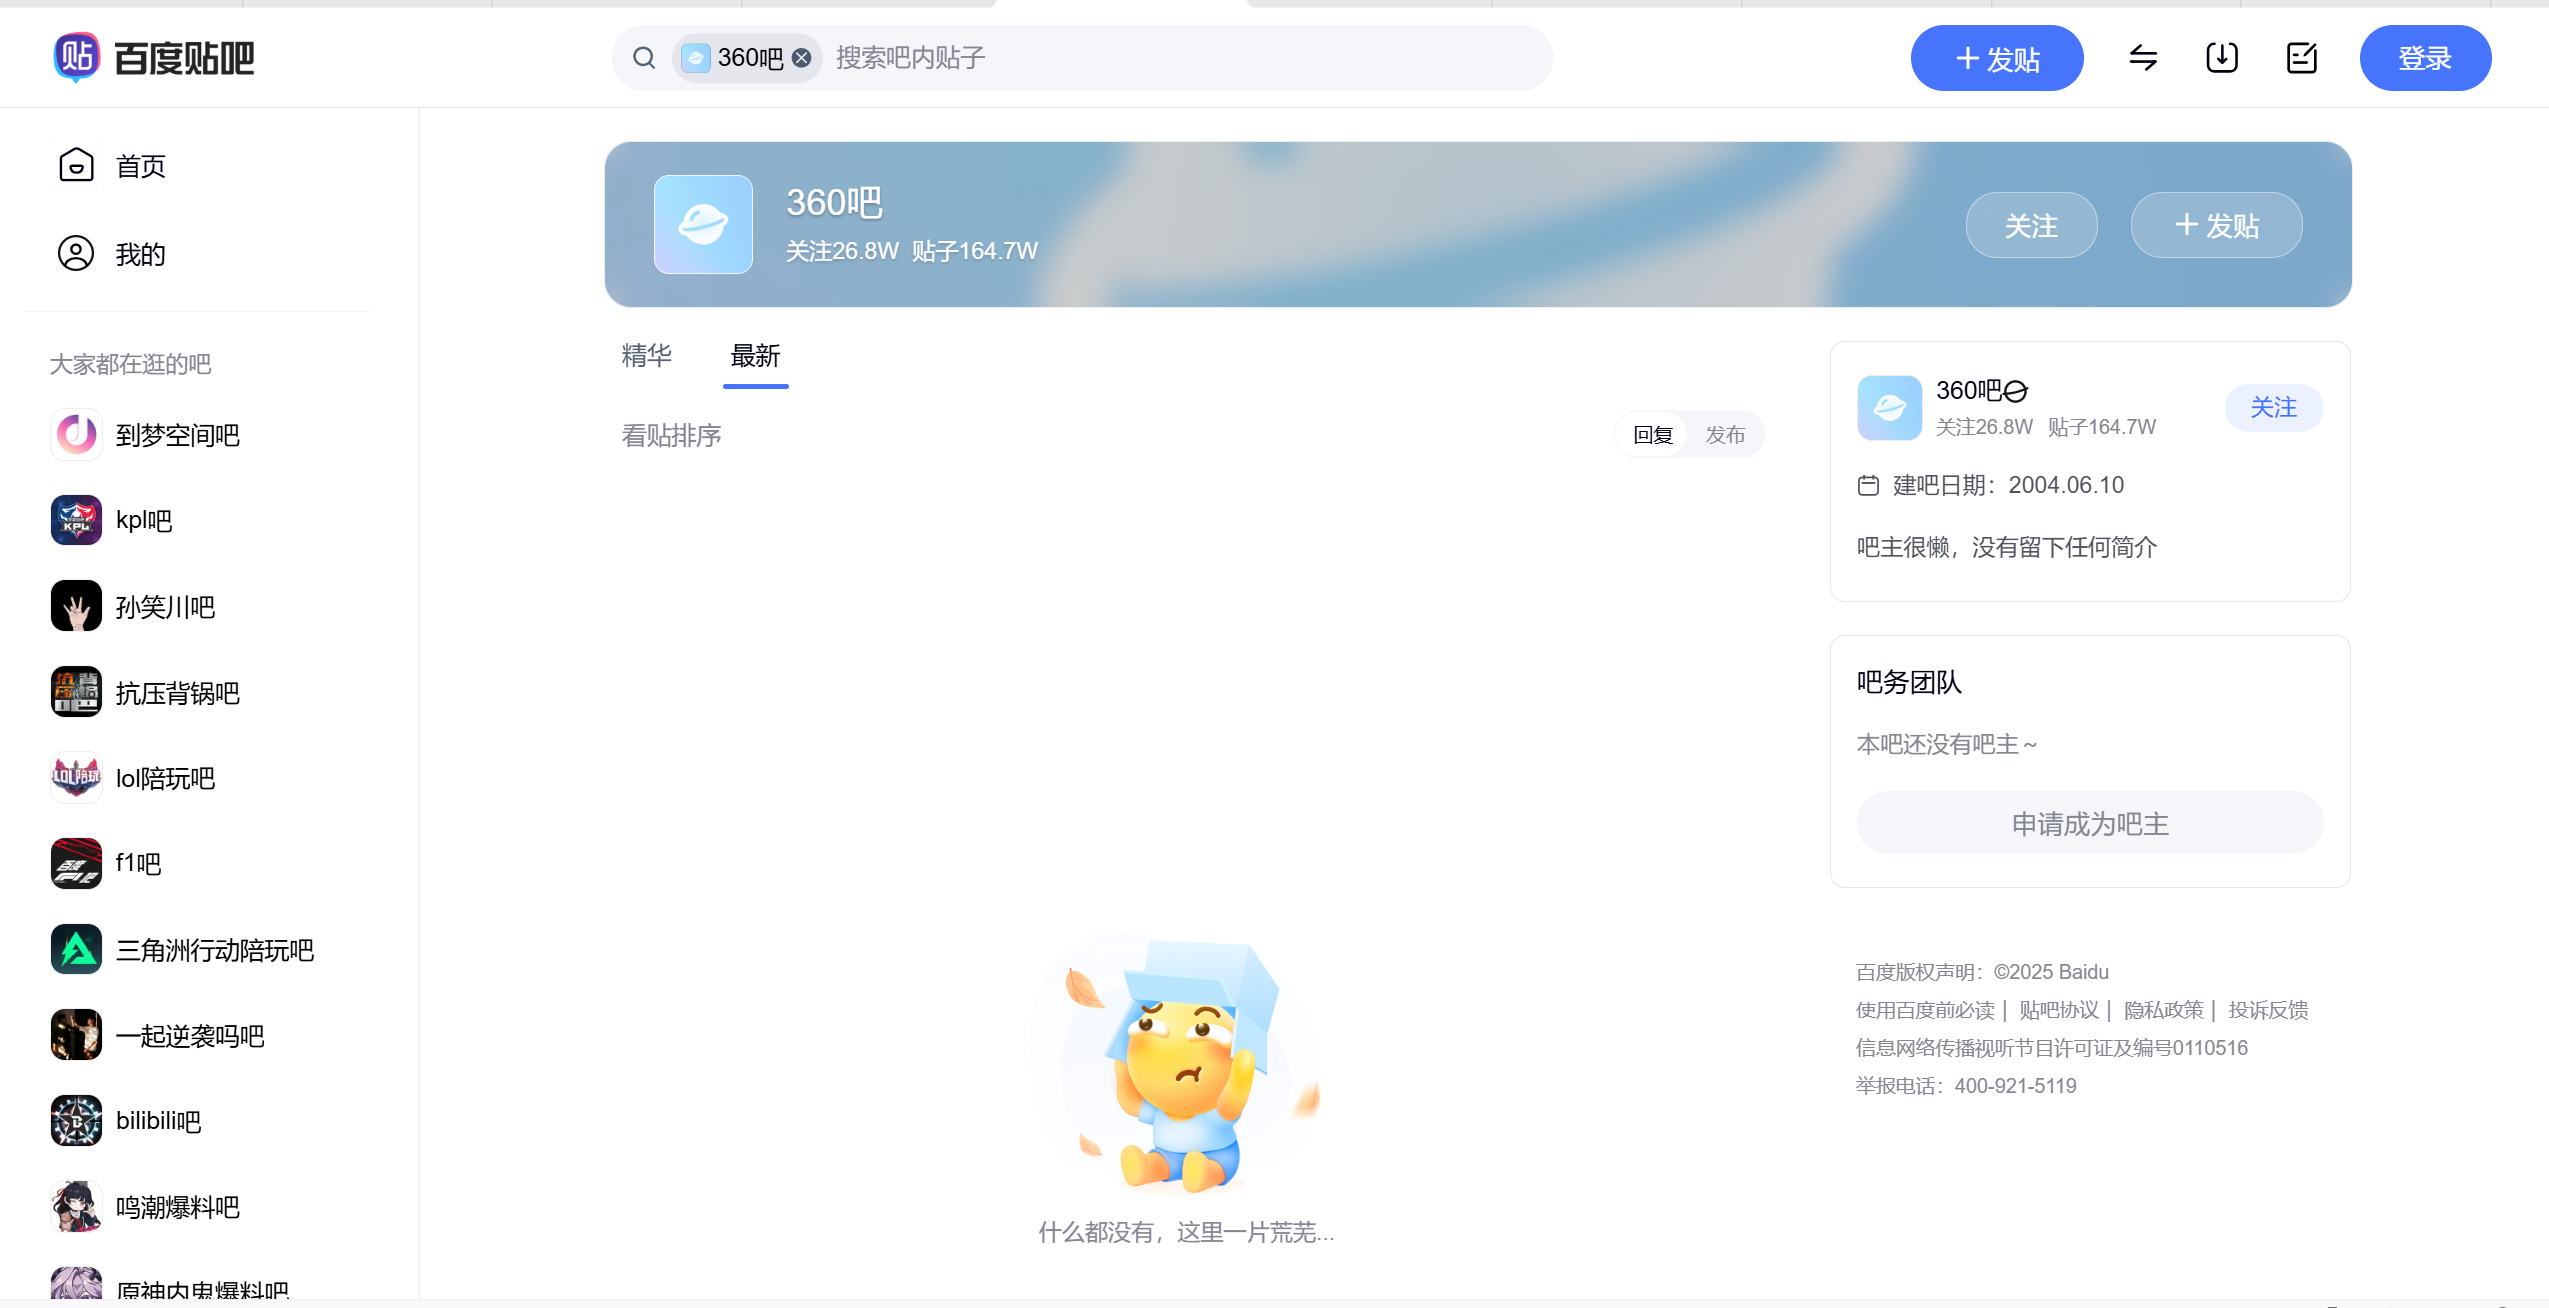Viewport: 2549px width, 1308px height.
Task: Clear the 360吧 chip in search box
Action: (x=801, y=57)
